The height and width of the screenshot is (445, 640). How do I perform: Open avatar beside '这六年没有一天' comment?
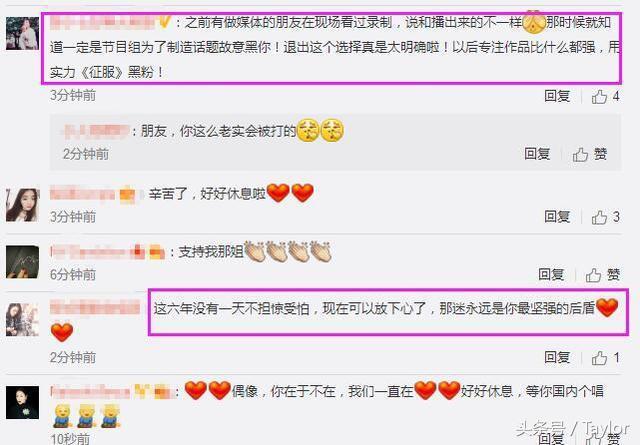pyautogui.click(x=22, y=320)
